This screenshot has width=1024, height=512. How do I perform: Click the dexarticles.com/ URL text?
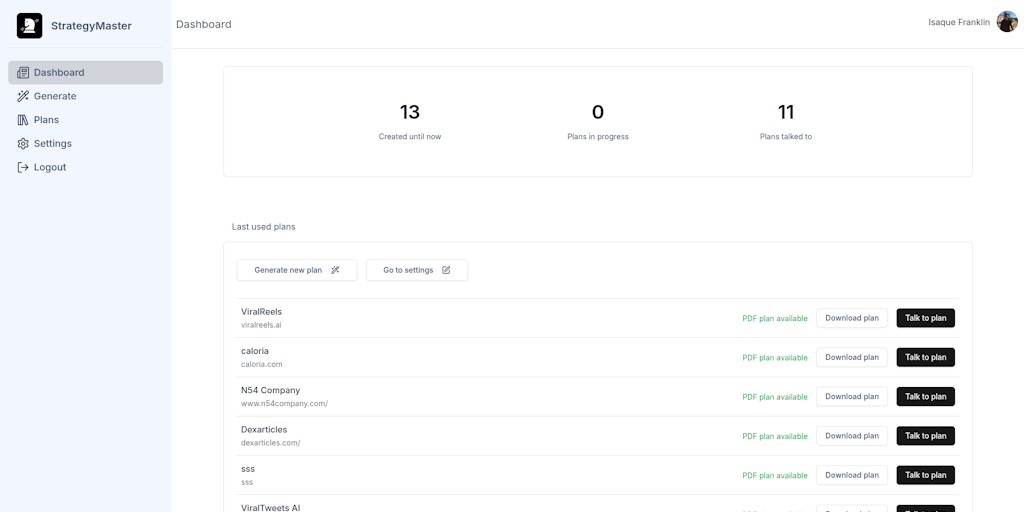(x=270, y=442)
